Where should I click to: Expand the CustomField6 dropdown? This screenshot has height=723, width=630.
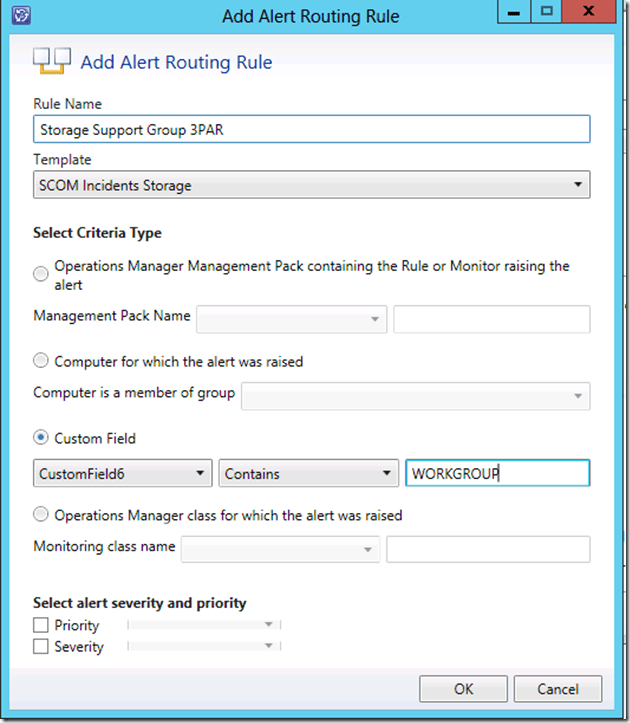click(123, 473)
